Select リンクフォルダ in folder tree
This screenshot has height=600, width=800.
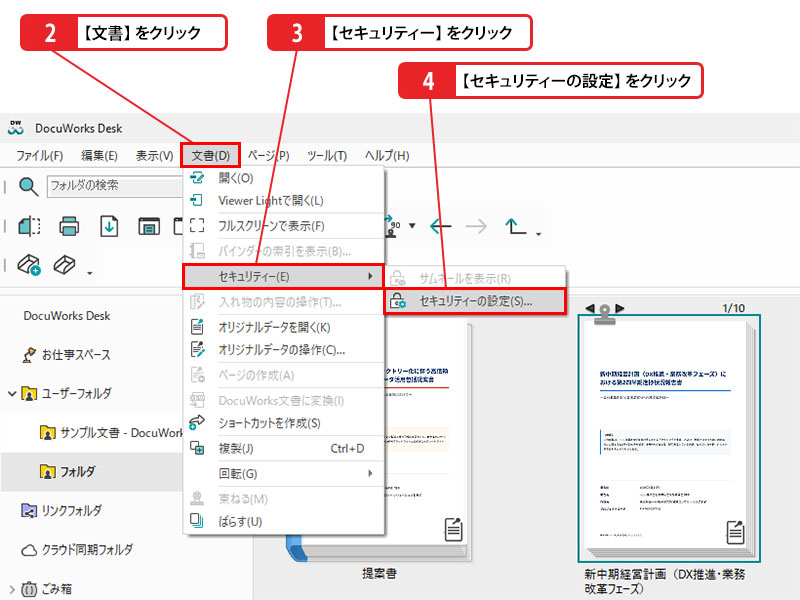[71, 510]
